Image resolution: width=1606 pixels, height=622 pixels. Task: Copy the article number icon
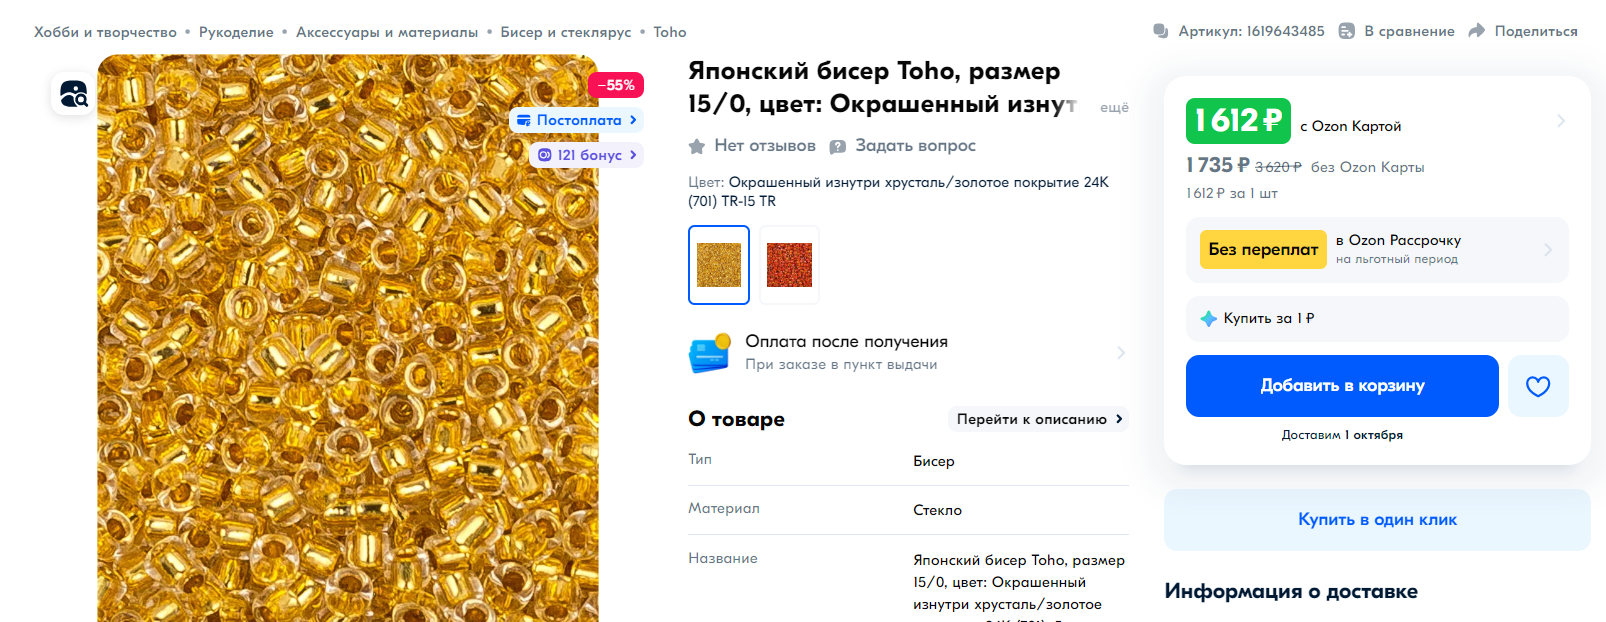click(1161, 31)
